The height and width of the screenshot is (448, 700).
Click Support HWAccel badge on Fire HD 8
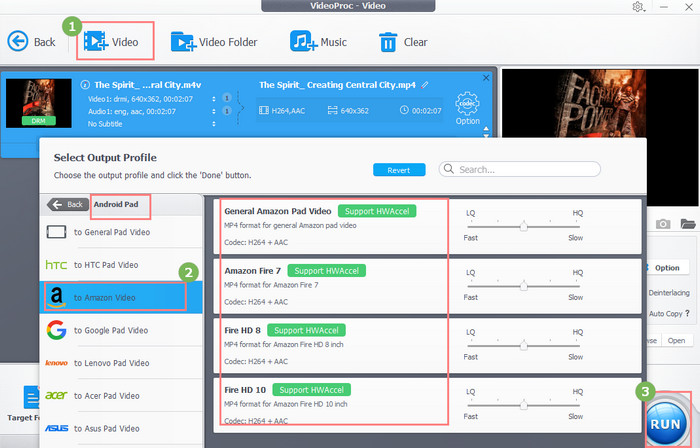(306, 330)
